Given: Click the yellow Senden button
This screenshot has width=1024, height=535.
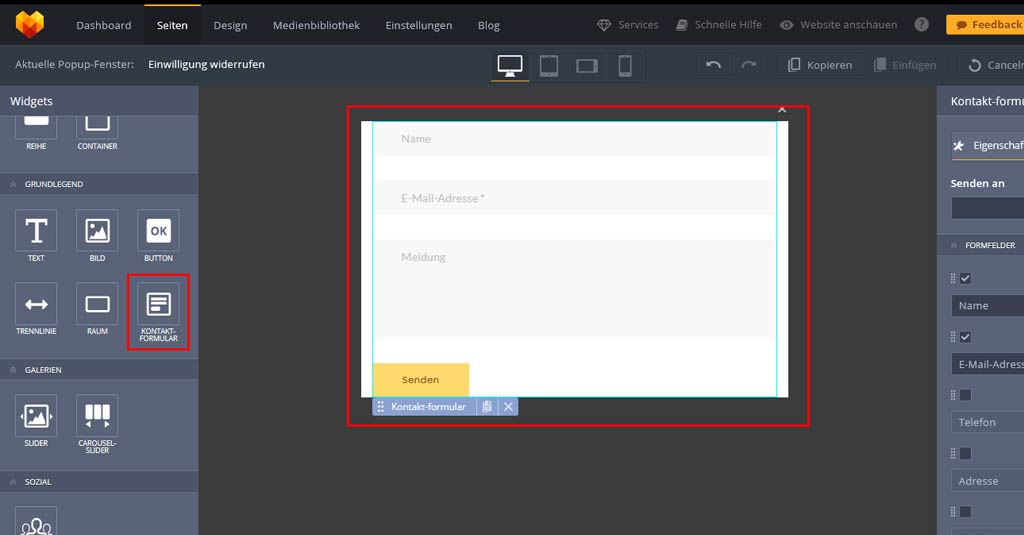Looking at the screenshot, I should click(421, 380).
